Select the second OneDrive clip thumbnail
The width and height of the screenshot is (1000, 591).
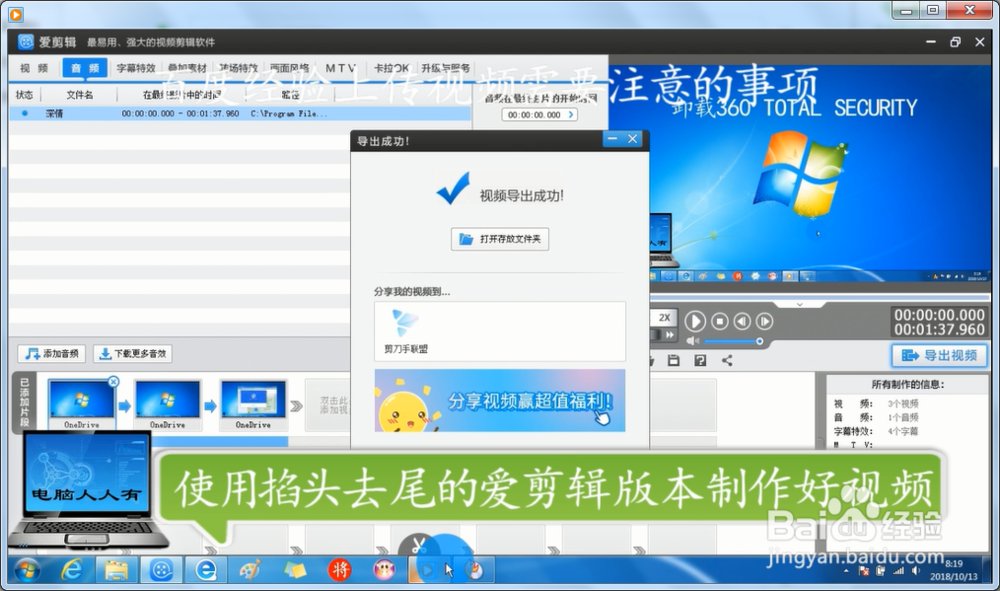[167, 405]
